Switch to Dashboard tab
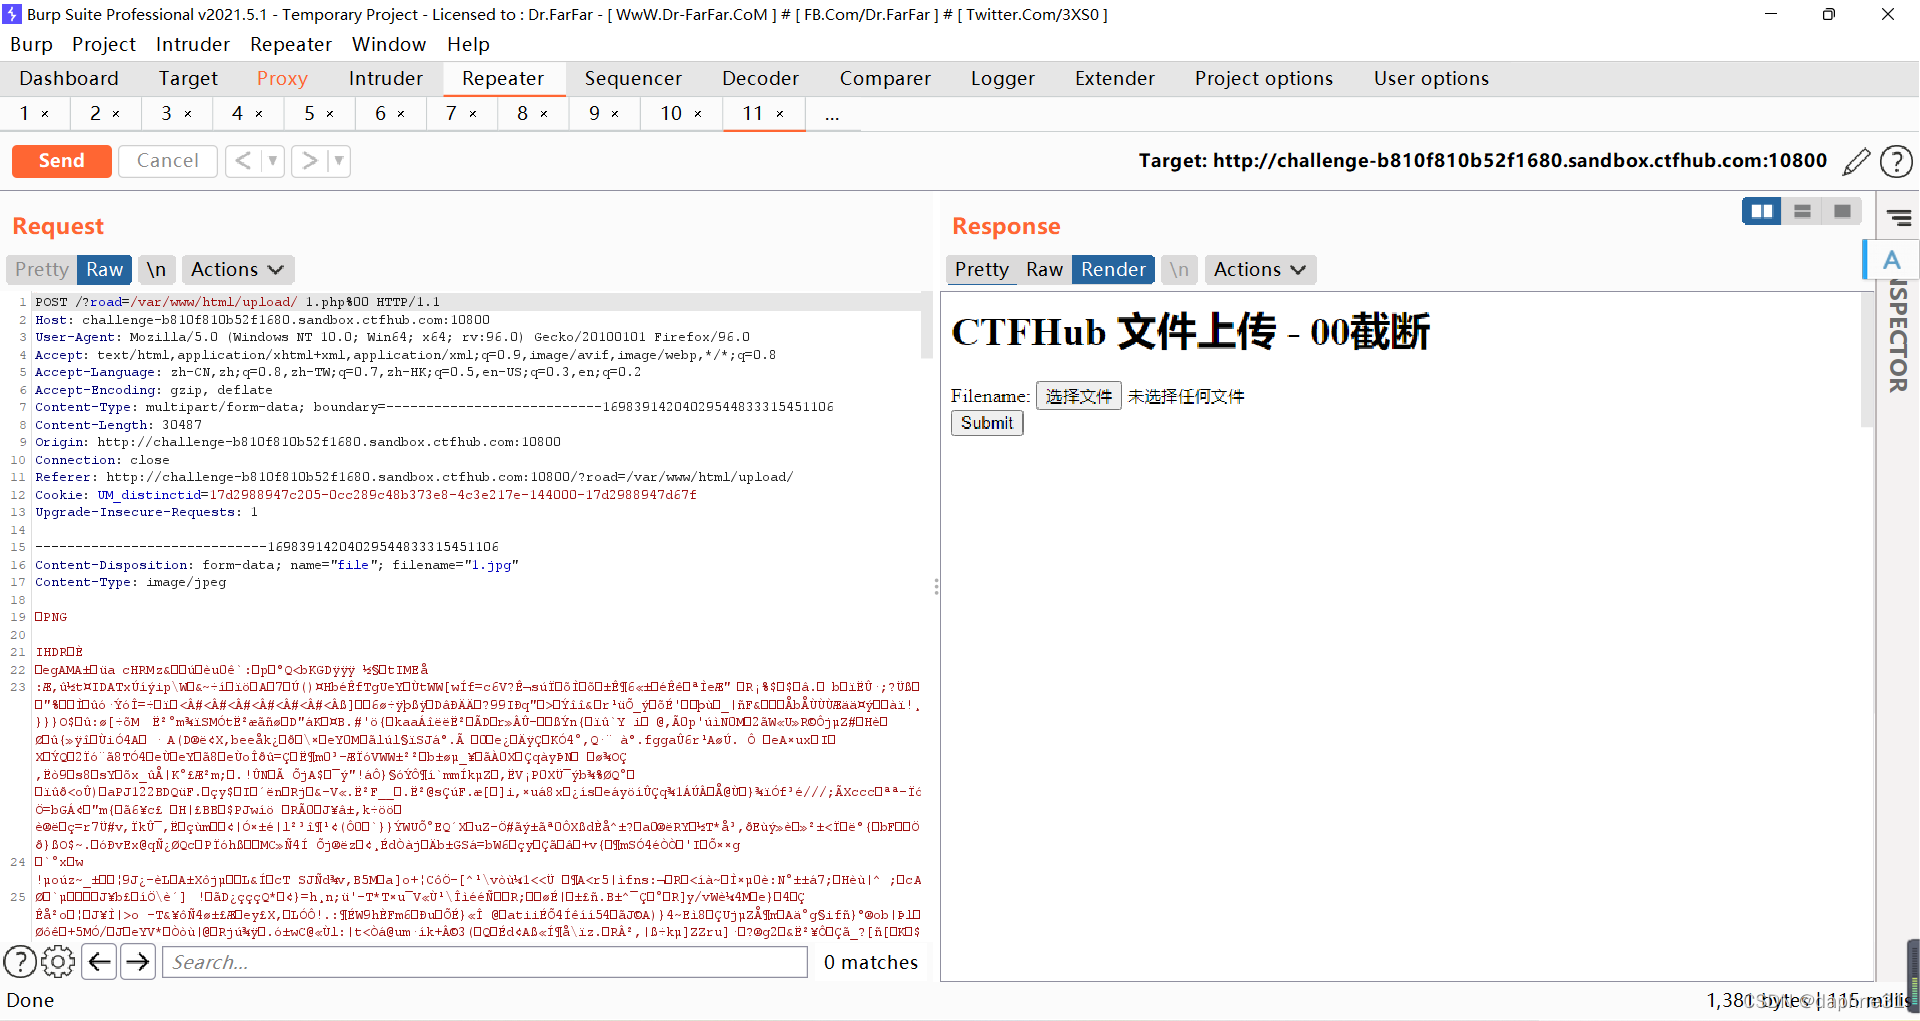The height and width of the screenshot is (1021, 1920). [69, 79]
